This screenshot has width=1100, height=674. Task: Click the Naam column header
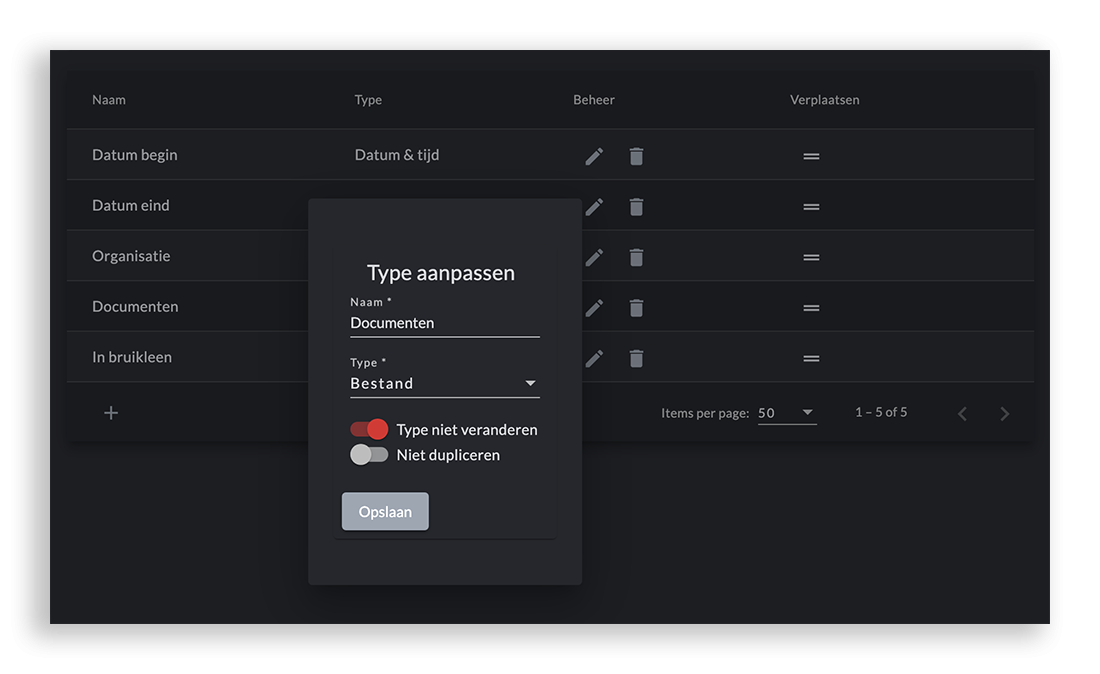(x=108, y=99)
